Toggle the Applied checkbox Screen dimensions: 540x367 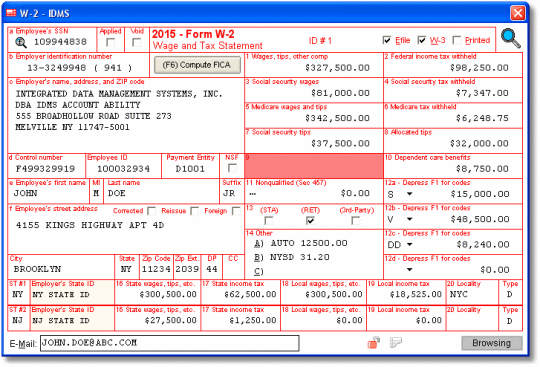pyautogui.click(x=111, y=42)
